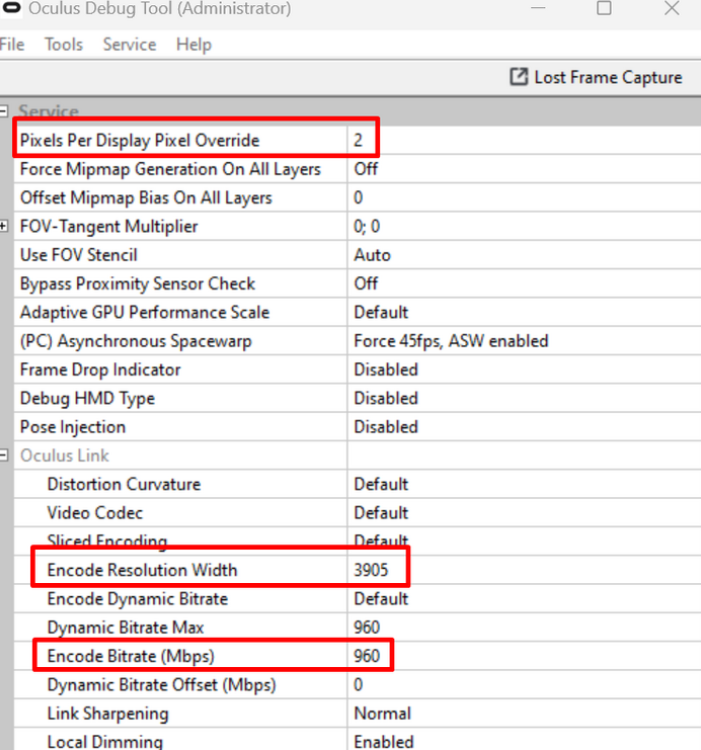Screen dimensions: 701x750
Task: Select the Bypass Proximity Sensor Check label
Action: [x=137, y=284]
